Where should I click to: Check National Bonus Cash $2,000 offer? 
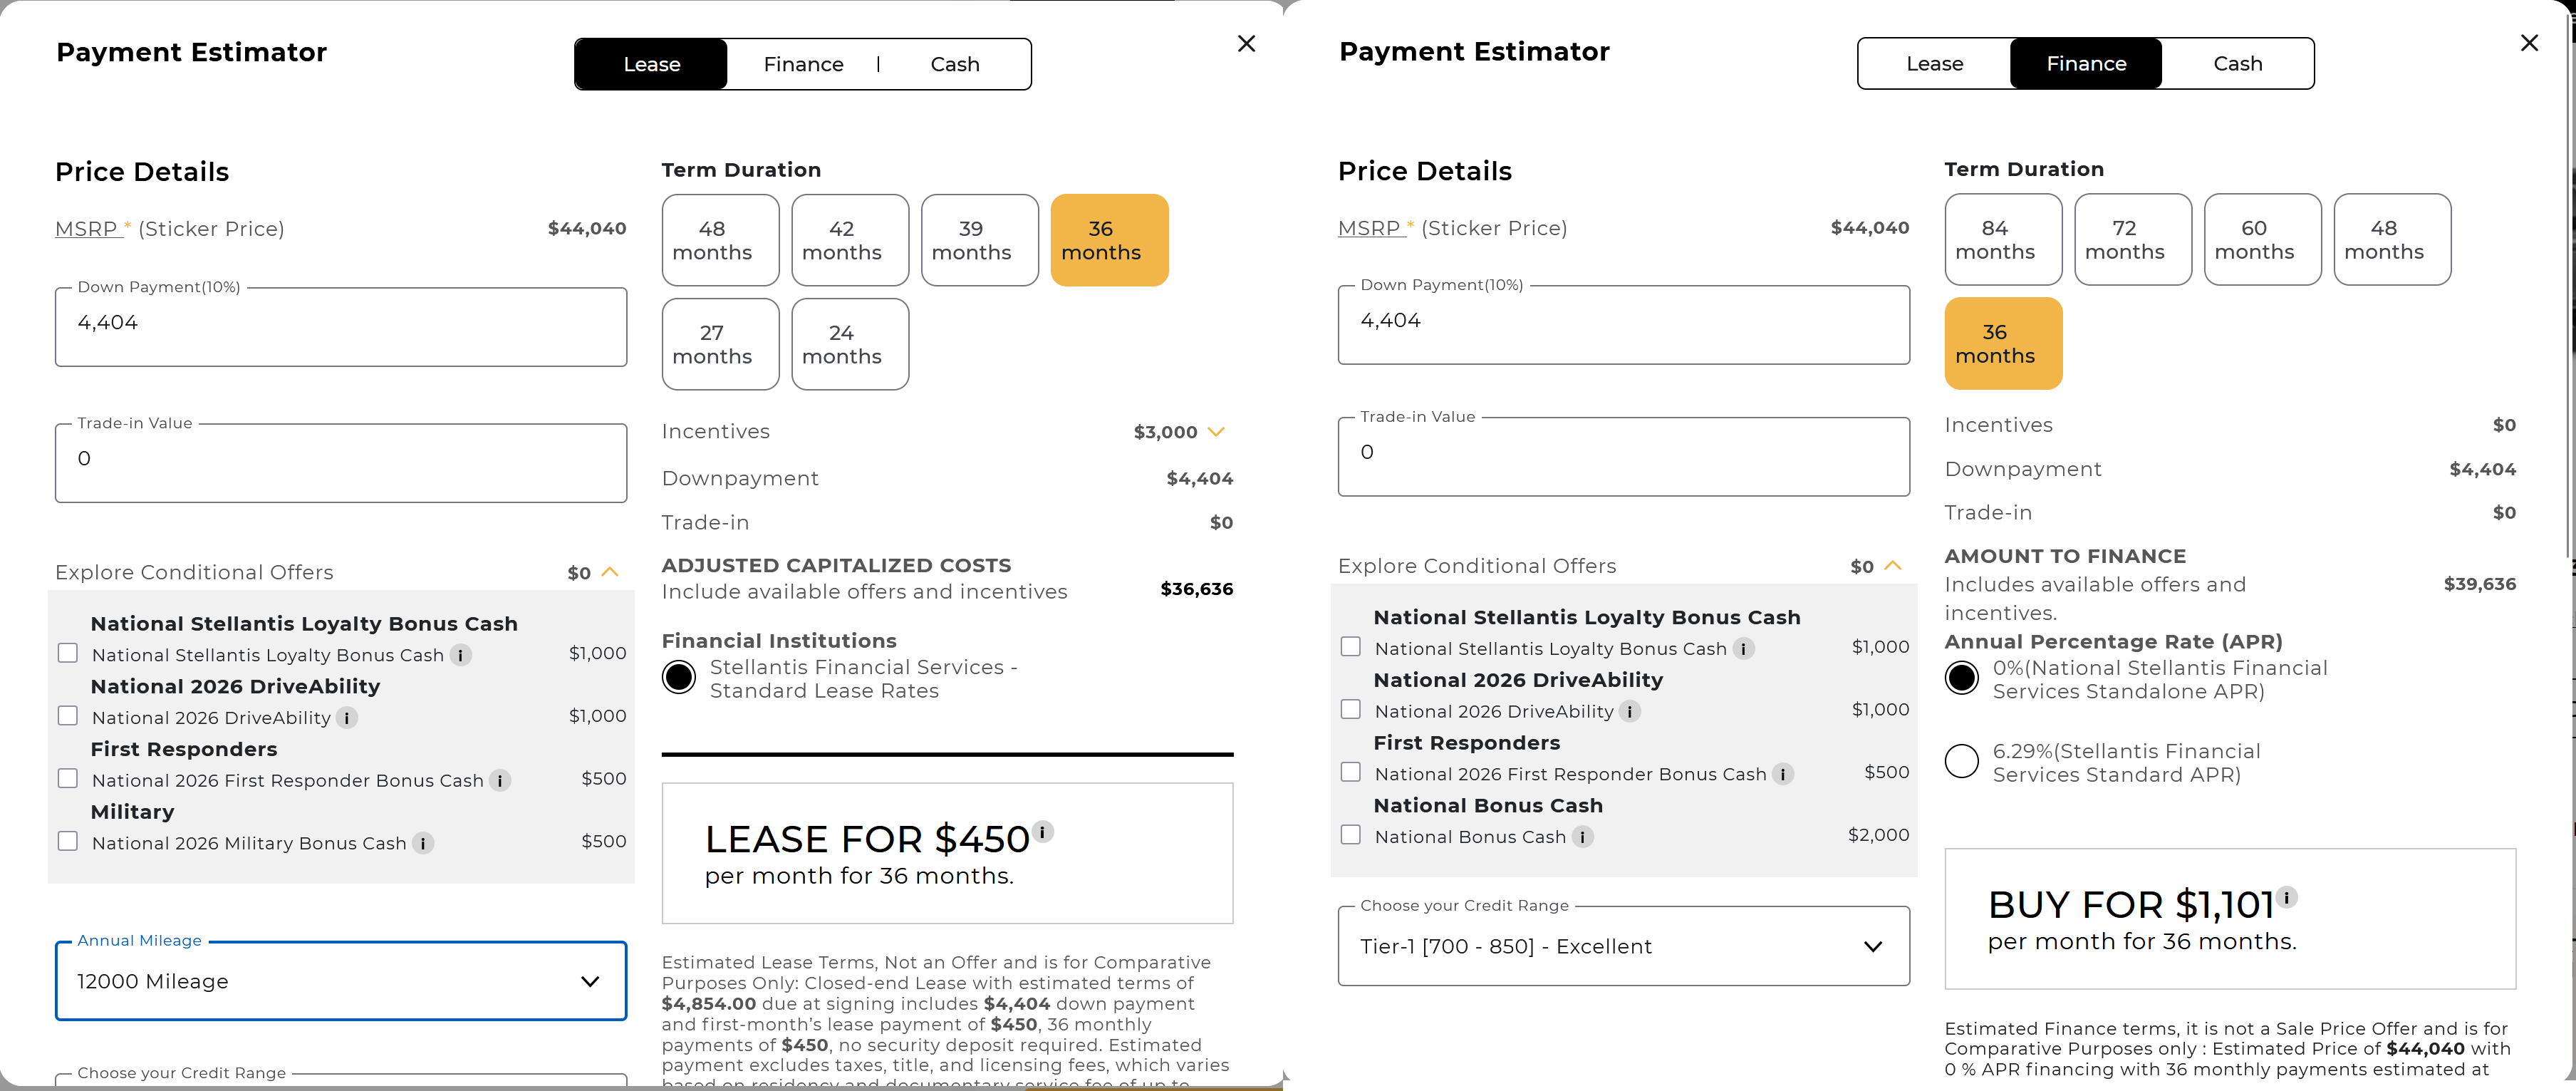tap(1351, 835)
